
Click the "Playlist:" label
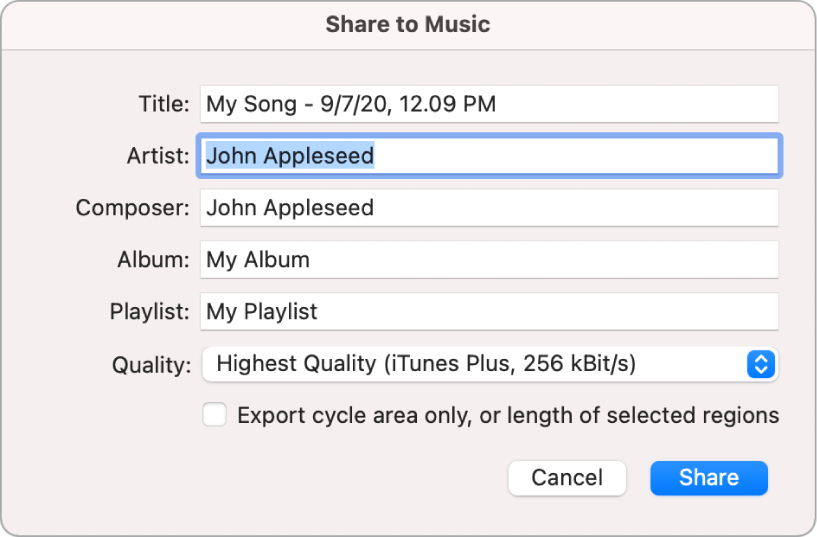point(149,312)
